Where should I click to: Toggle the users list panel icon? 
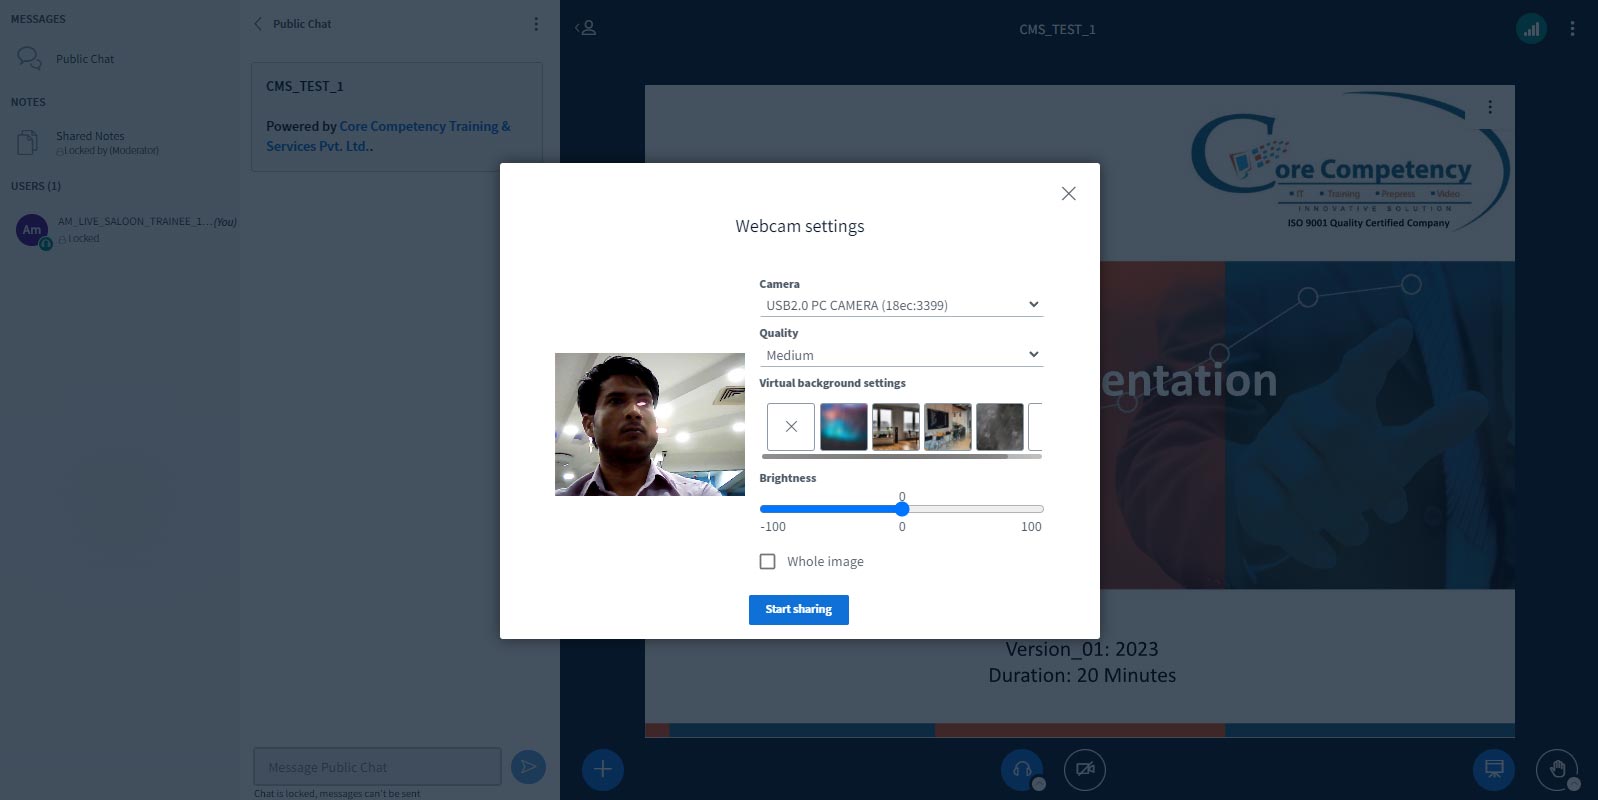coord(586,28)
